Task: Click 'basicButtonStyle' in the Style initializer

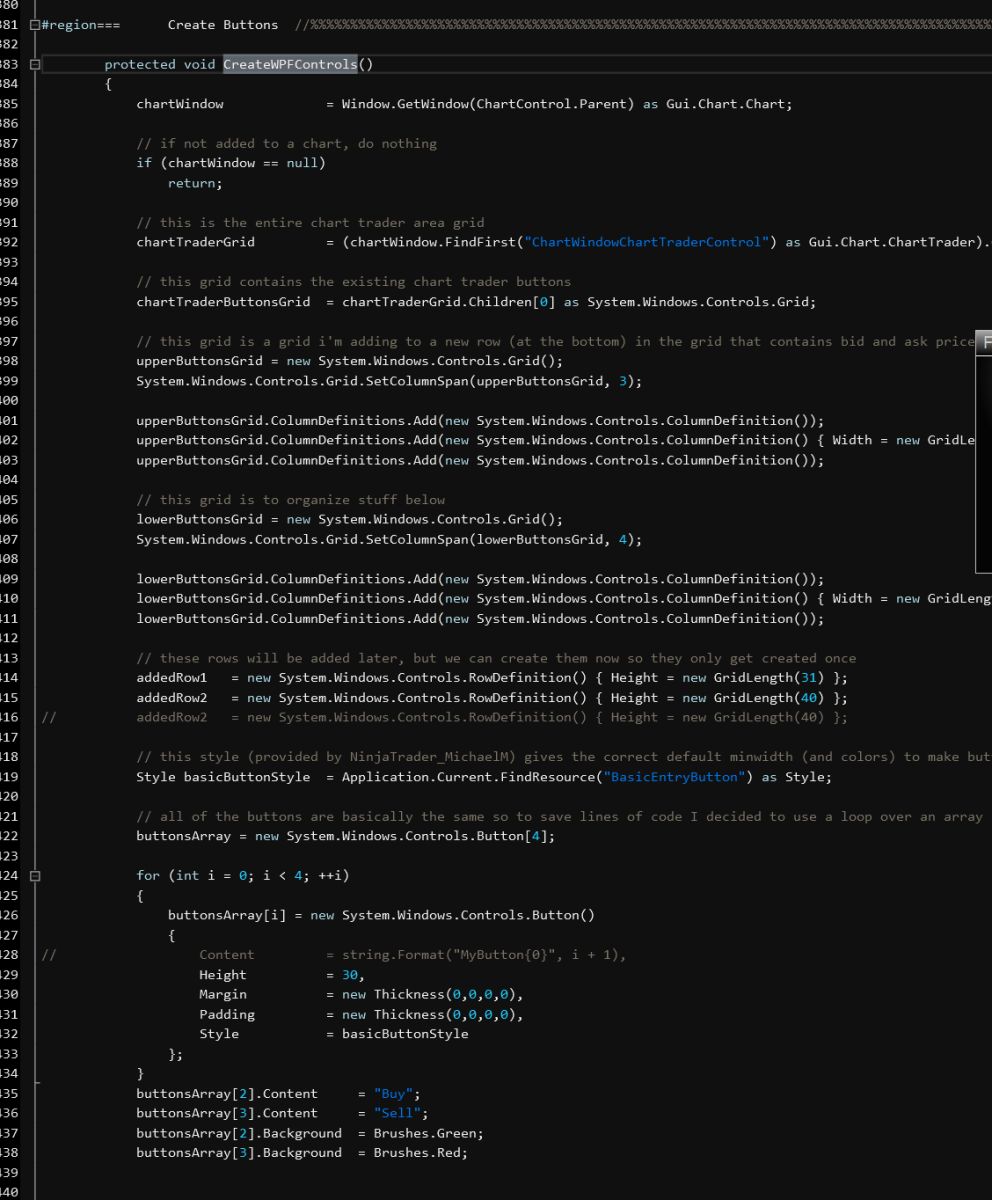Action: point(405,1034)
